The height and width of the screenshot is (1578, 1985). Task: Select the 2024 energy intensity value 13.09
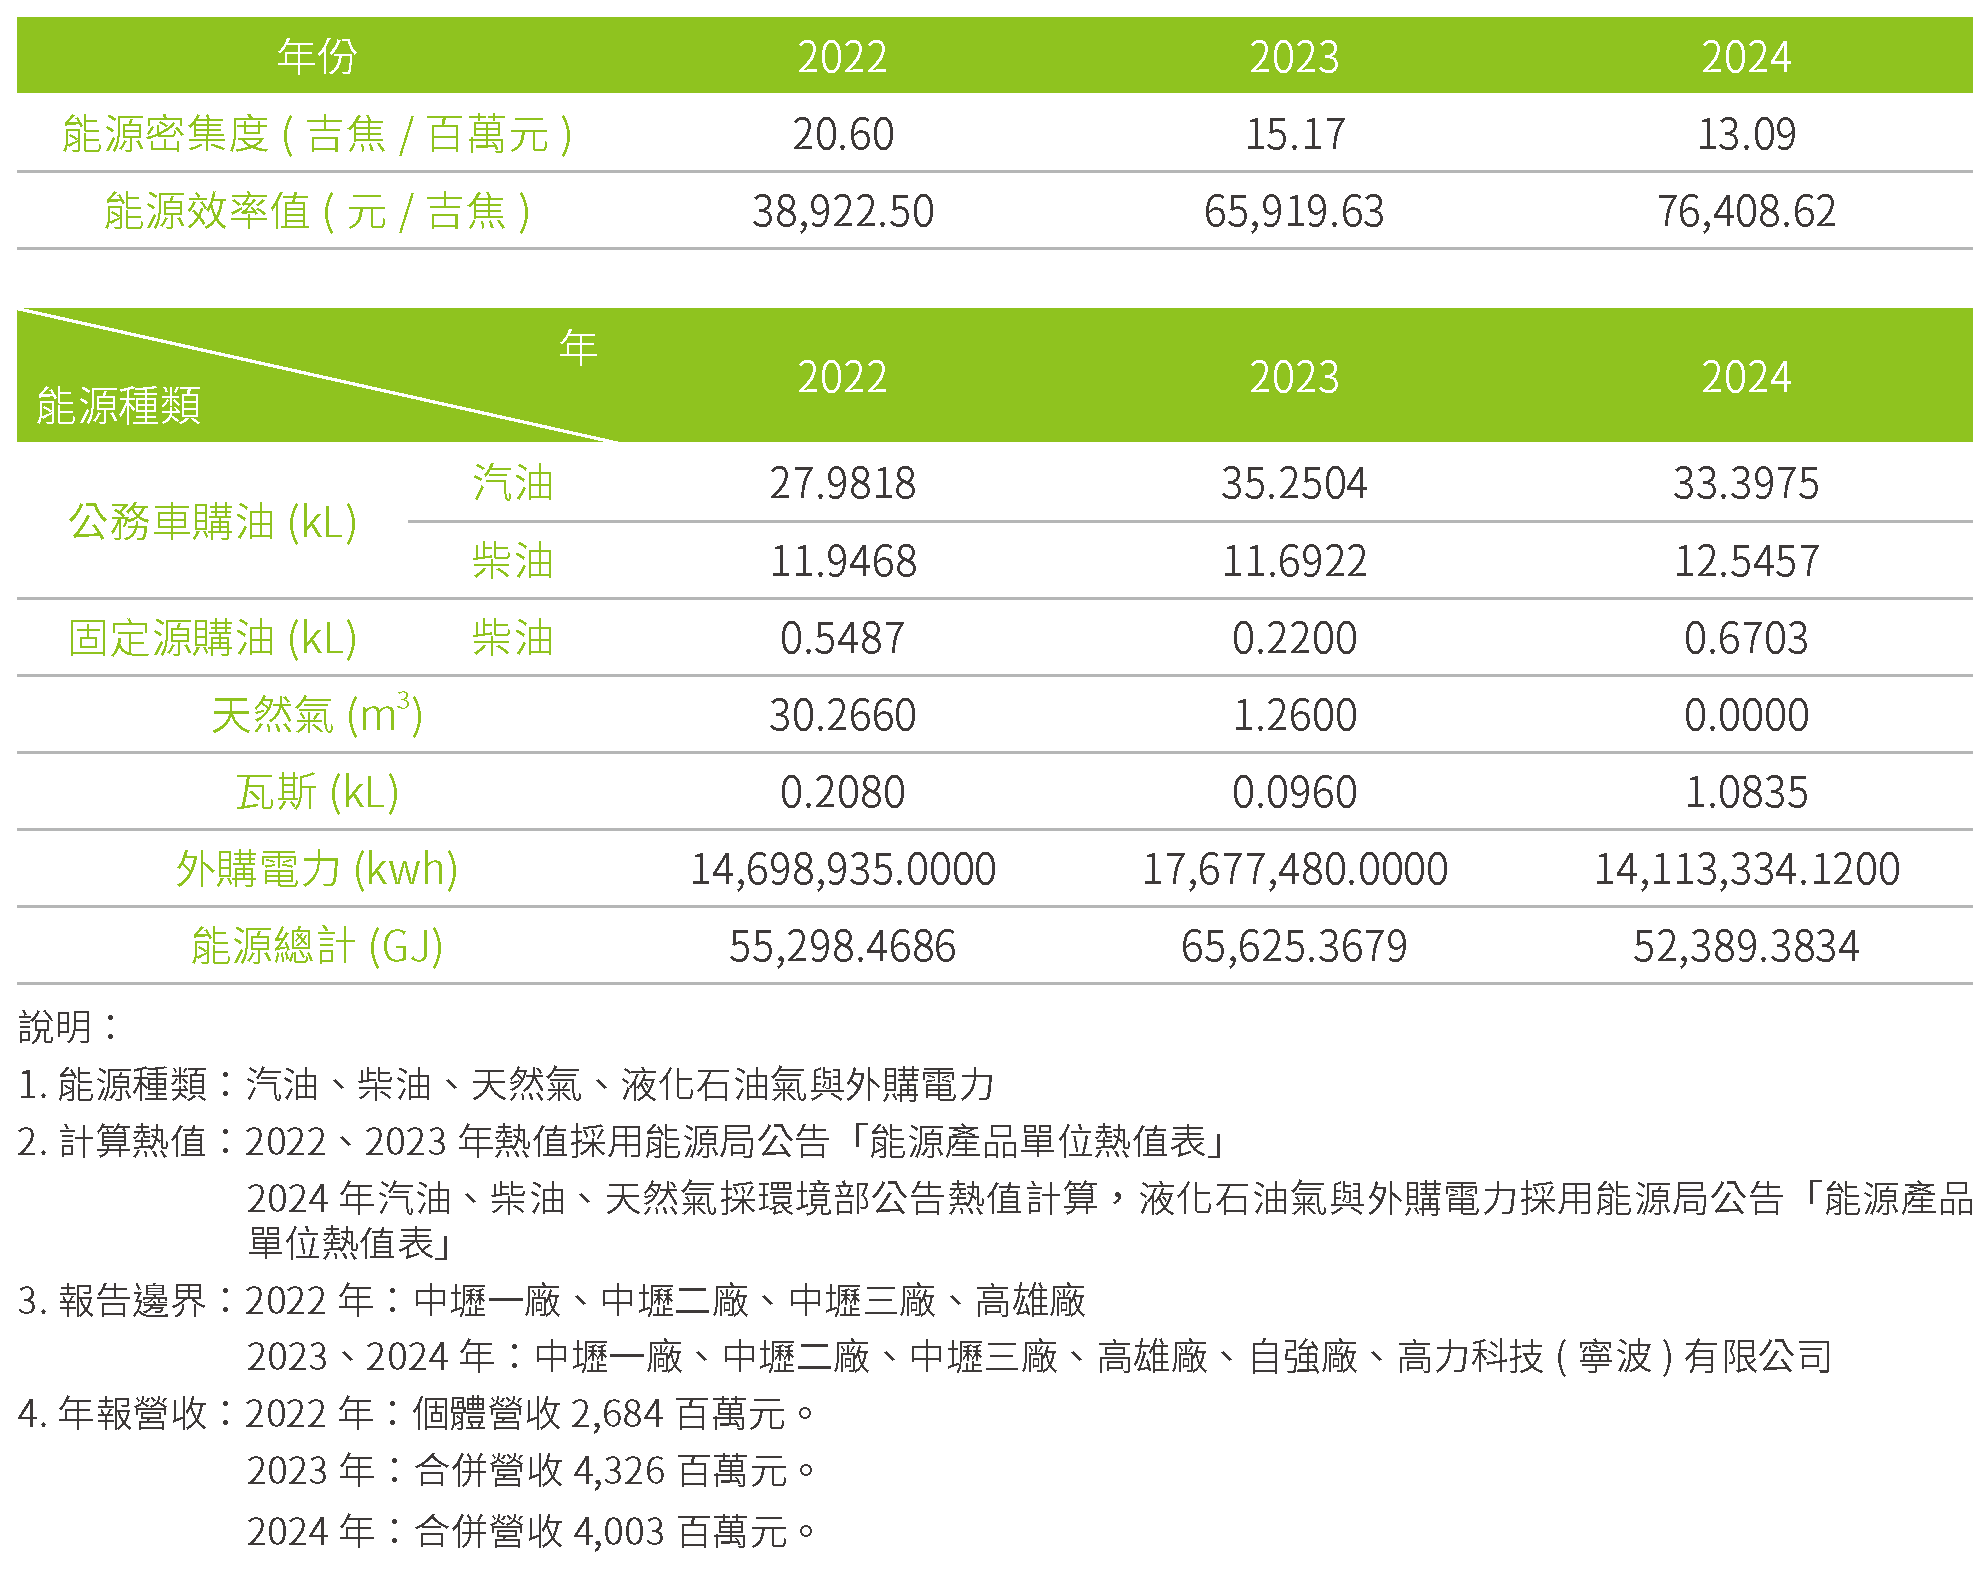click(1746, 134)
